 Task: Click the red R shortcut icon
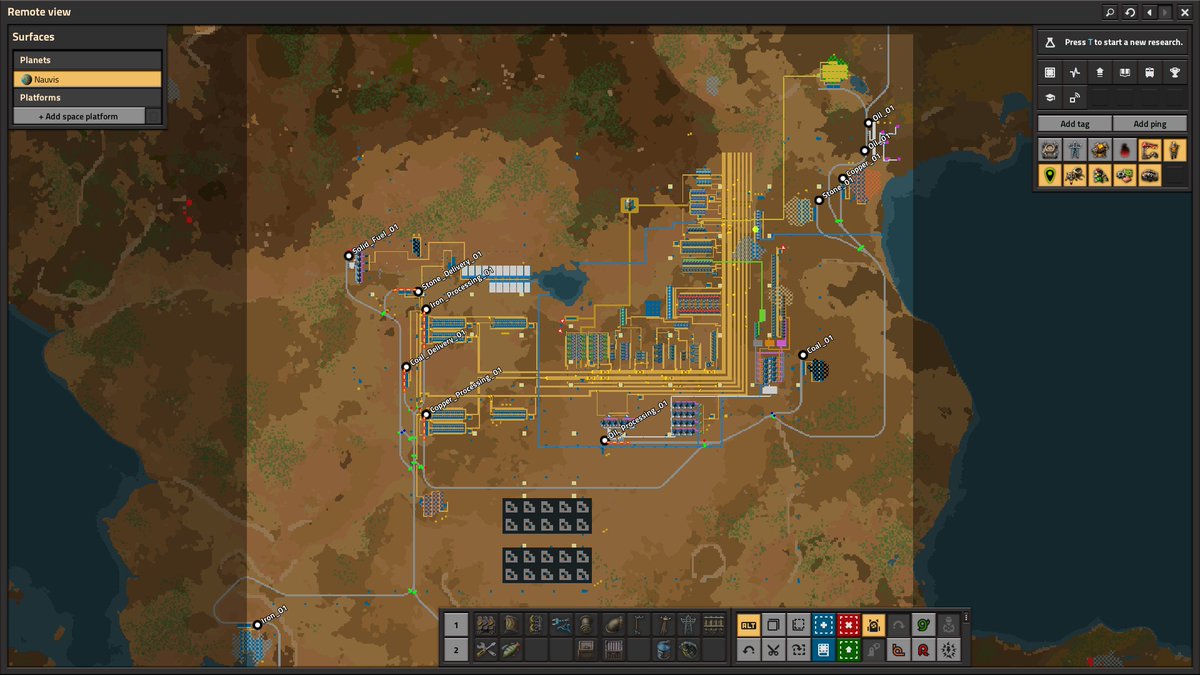(x=924, y=650)
